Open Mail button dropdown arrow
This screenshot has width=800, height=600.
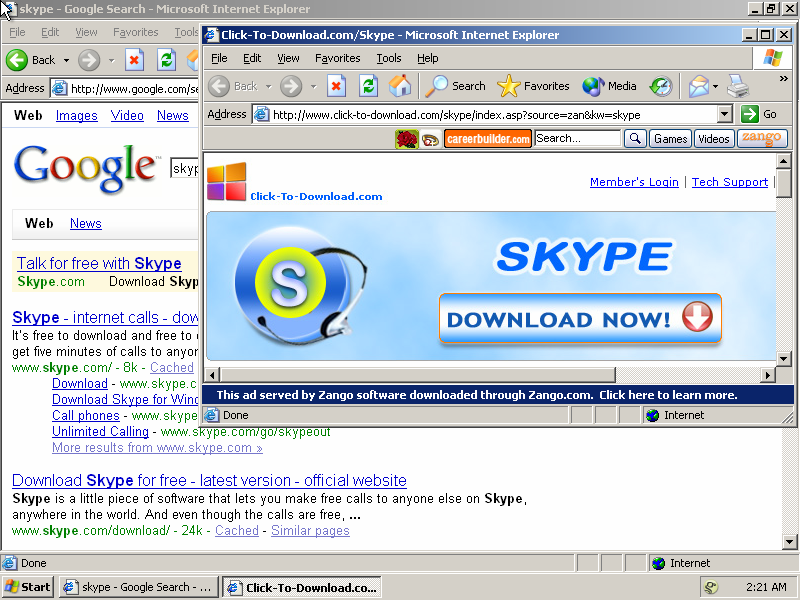pyautogui.click(x=715, y=87)
